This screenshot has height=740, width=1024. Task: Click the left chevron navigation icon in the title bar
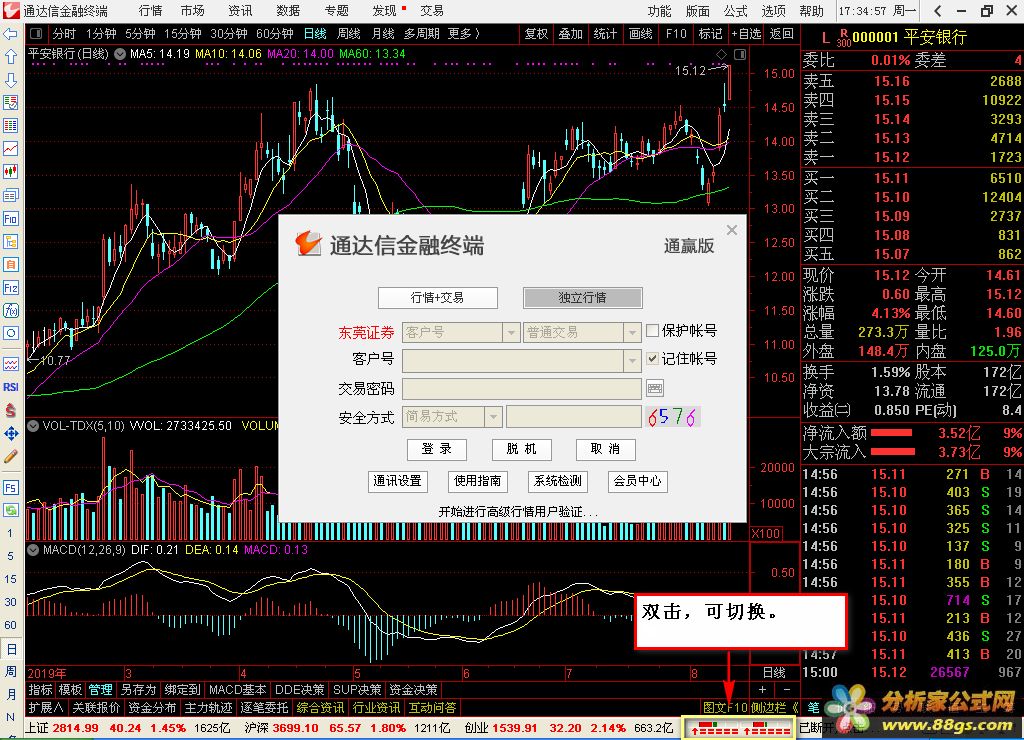click(x=937, y=10)
